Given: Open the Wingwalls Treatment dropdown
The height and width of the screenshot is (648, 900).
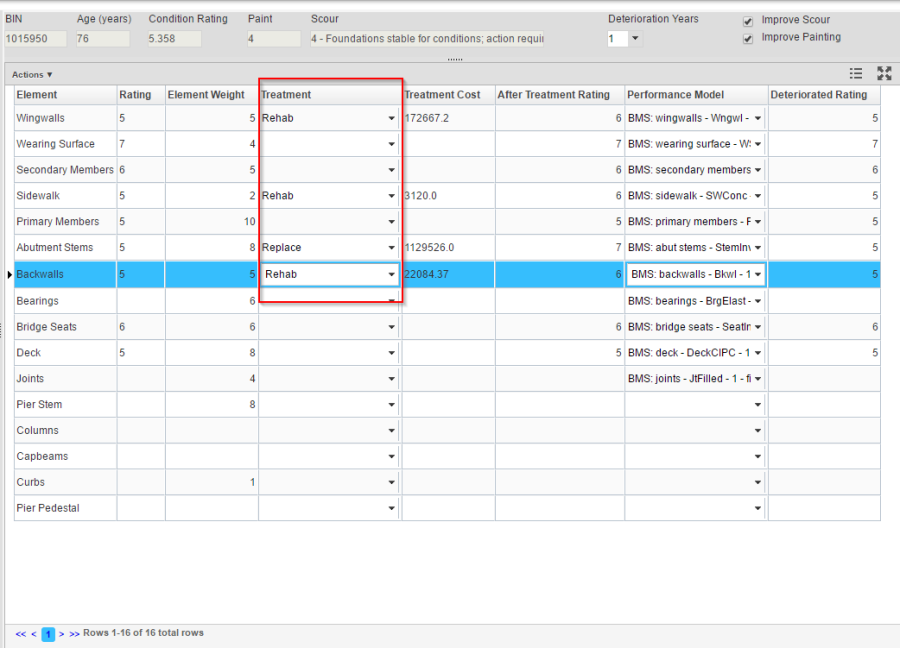Looking at the screenshot, I should pos(392,118).
